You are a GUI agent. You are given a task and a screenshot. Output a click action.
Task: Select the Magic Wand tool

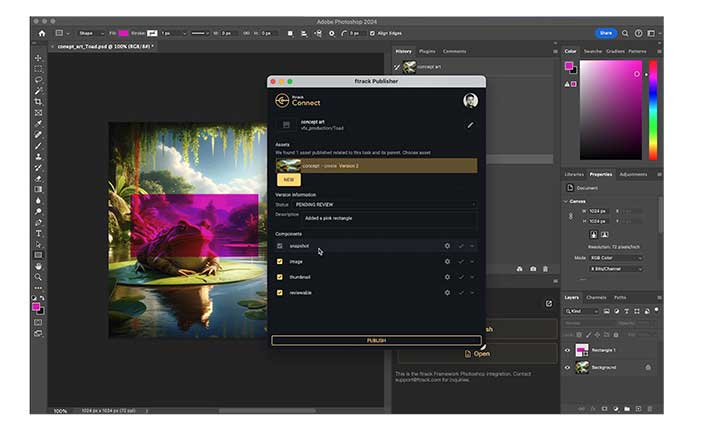point(38,91)
